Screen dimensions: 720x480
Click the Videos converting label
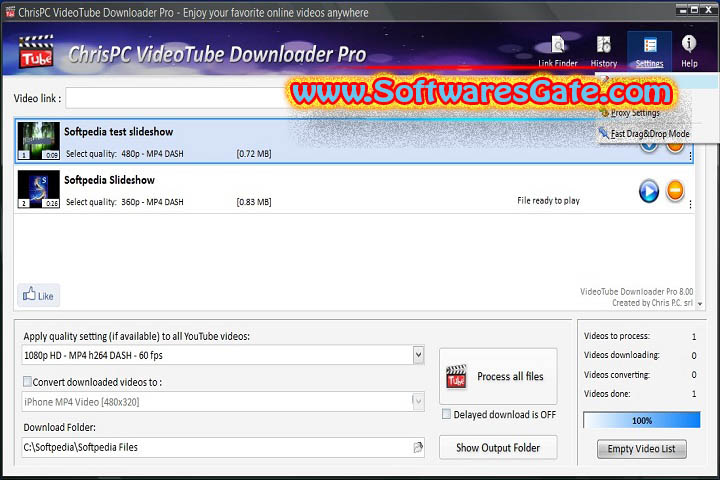point(617,375)
